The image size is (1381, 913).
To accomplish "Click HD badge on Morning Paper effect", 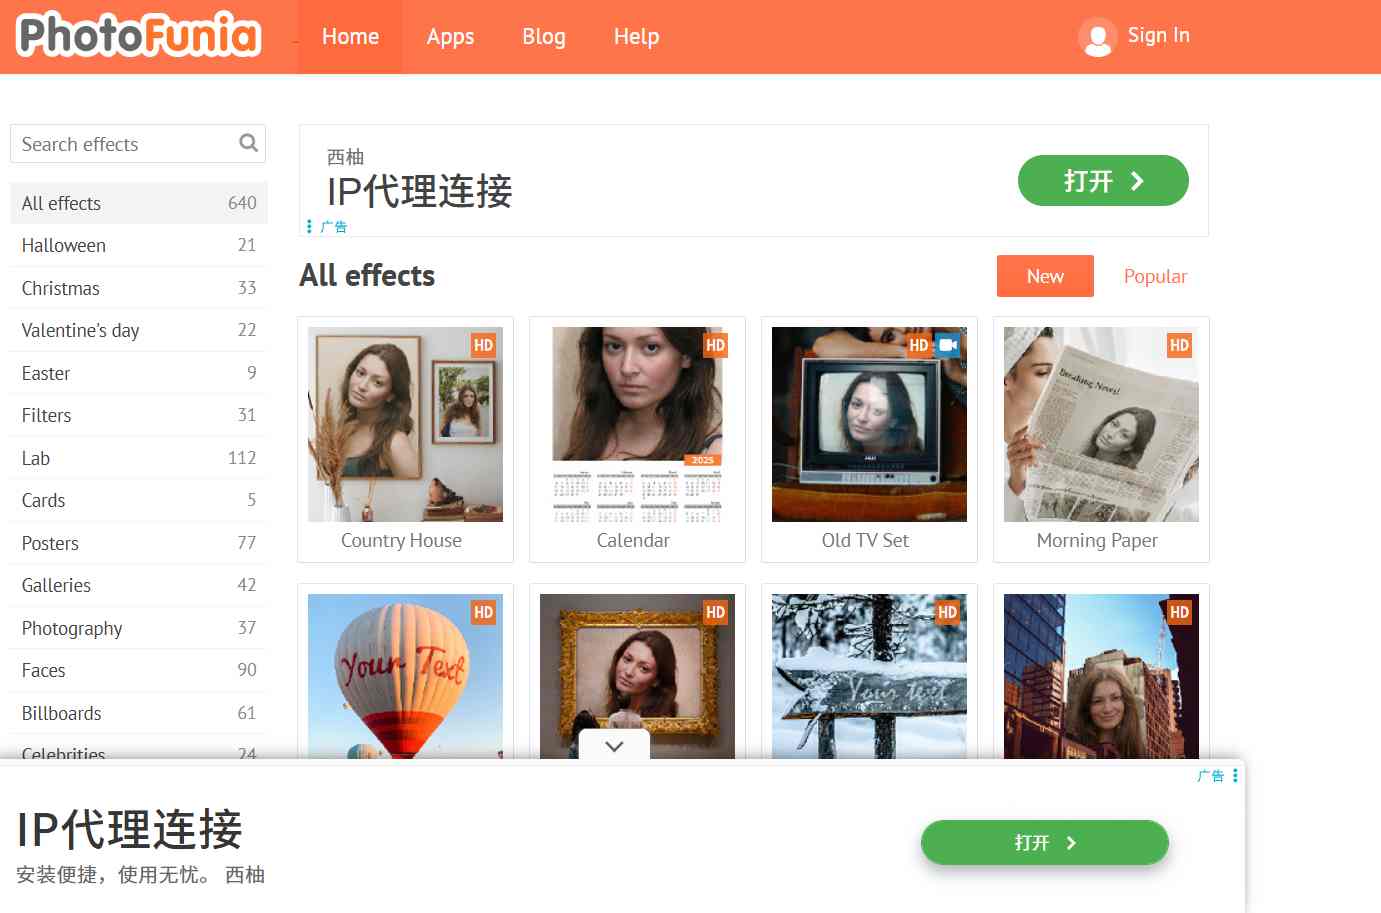I will (x=1179, y=345).
